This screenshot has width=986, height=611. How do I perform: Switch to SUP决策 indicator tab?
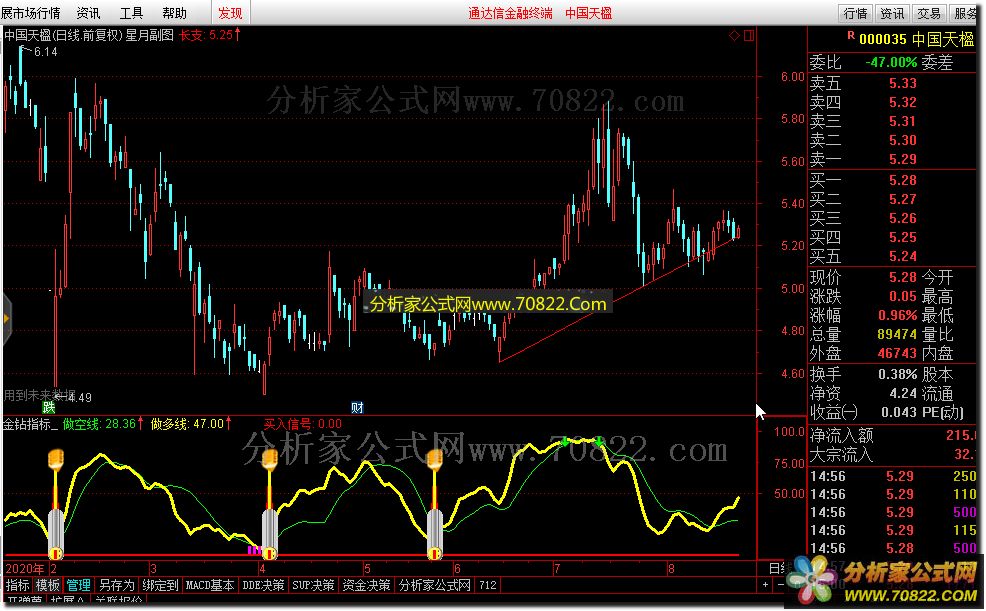[313, 585]
